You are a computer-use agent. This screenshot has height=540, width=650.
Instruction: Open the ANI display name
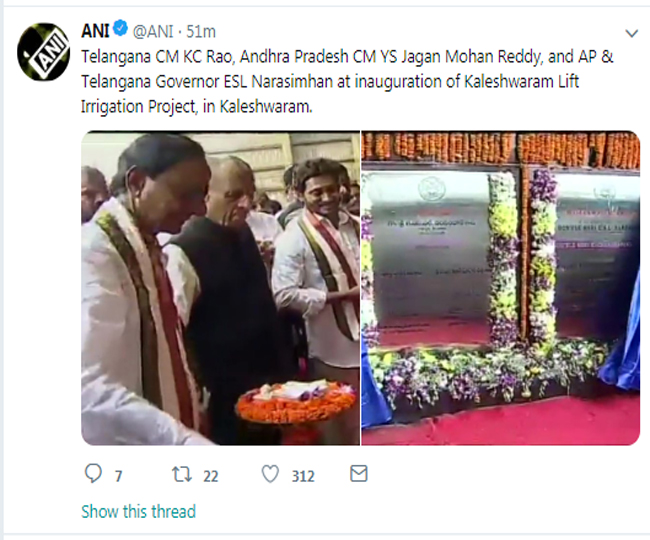[95, 31]
